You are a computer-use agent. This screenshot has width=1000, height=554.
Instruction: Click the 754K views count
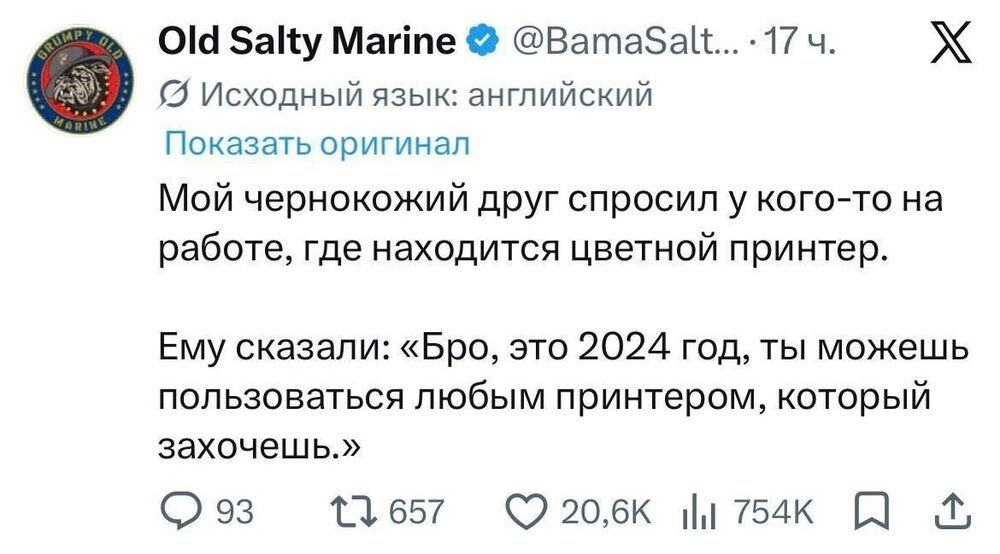tap(774, 512)
